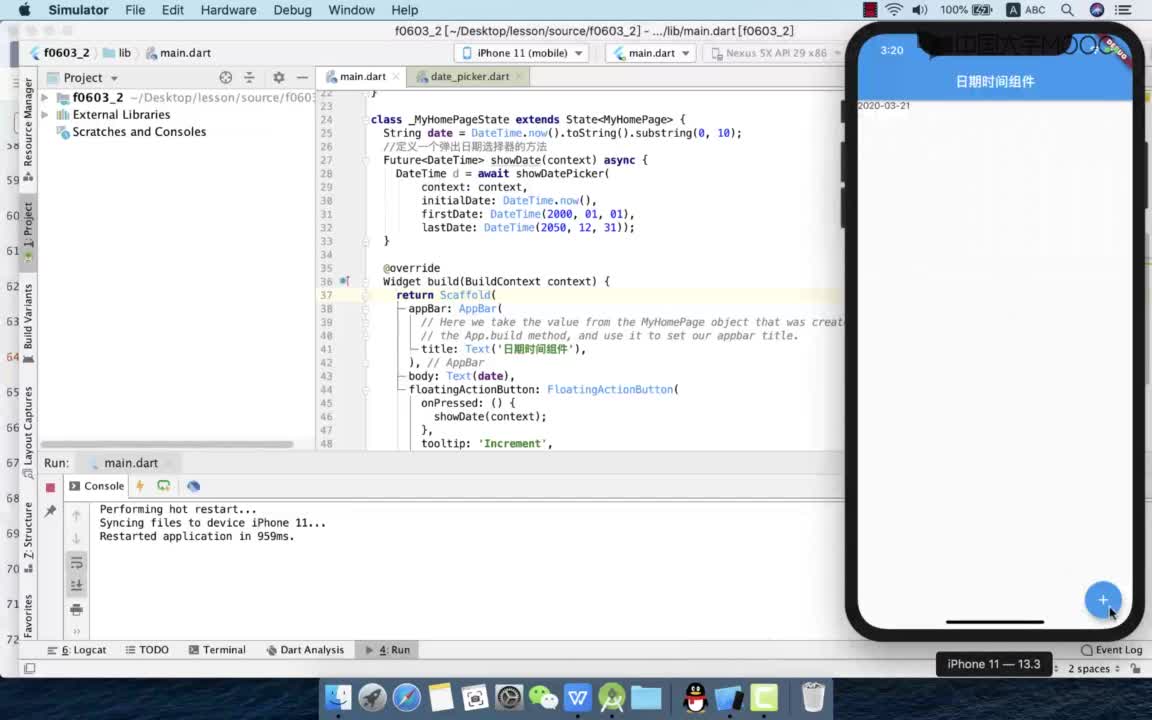Pin the Run tab with pin icon

pyautogui.click(x=50, y=511)
